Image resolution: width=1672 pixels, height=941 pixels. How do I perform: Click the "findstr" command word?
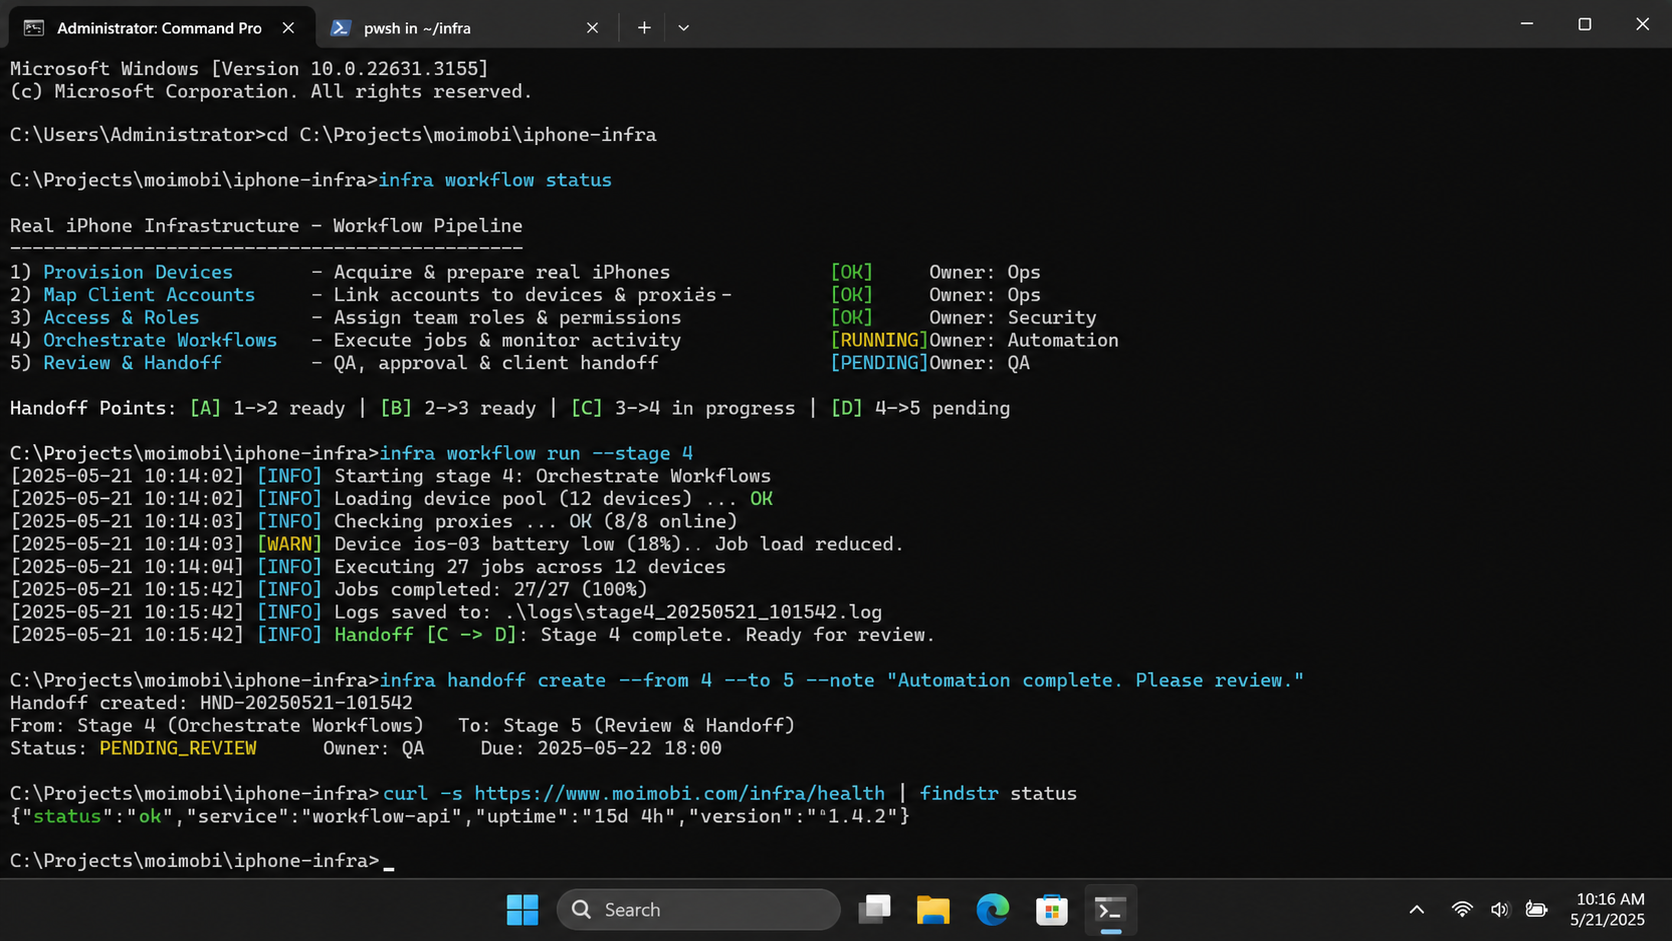click(x=959, y=794)
